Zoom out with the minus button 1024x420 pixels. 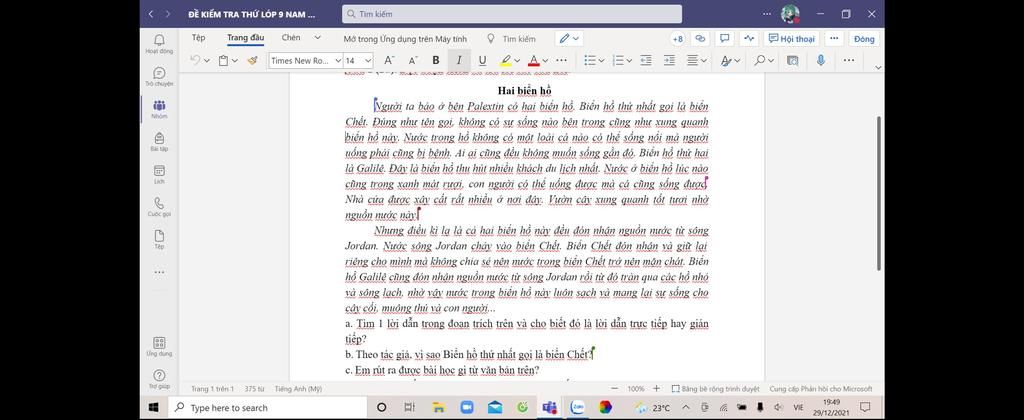[x=614, y=388]
